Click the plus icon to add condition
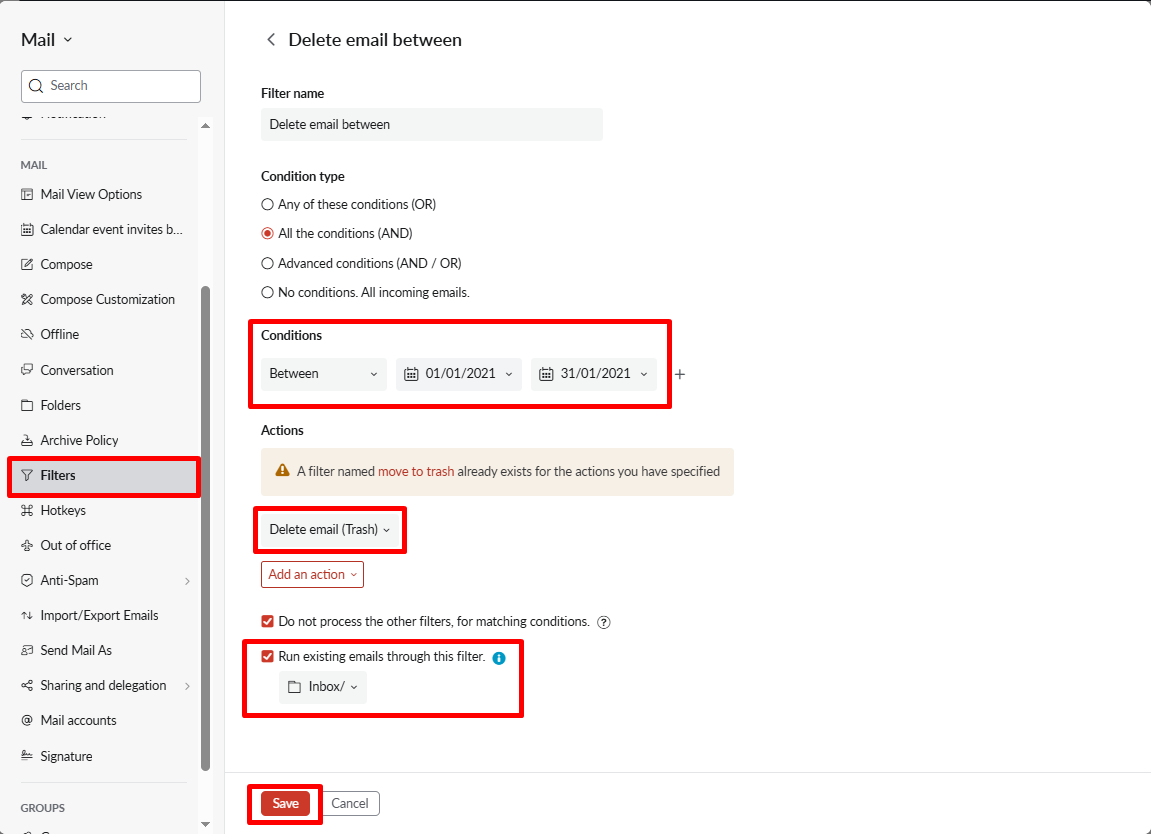The image size is (1151, 834). coord(680,374)
